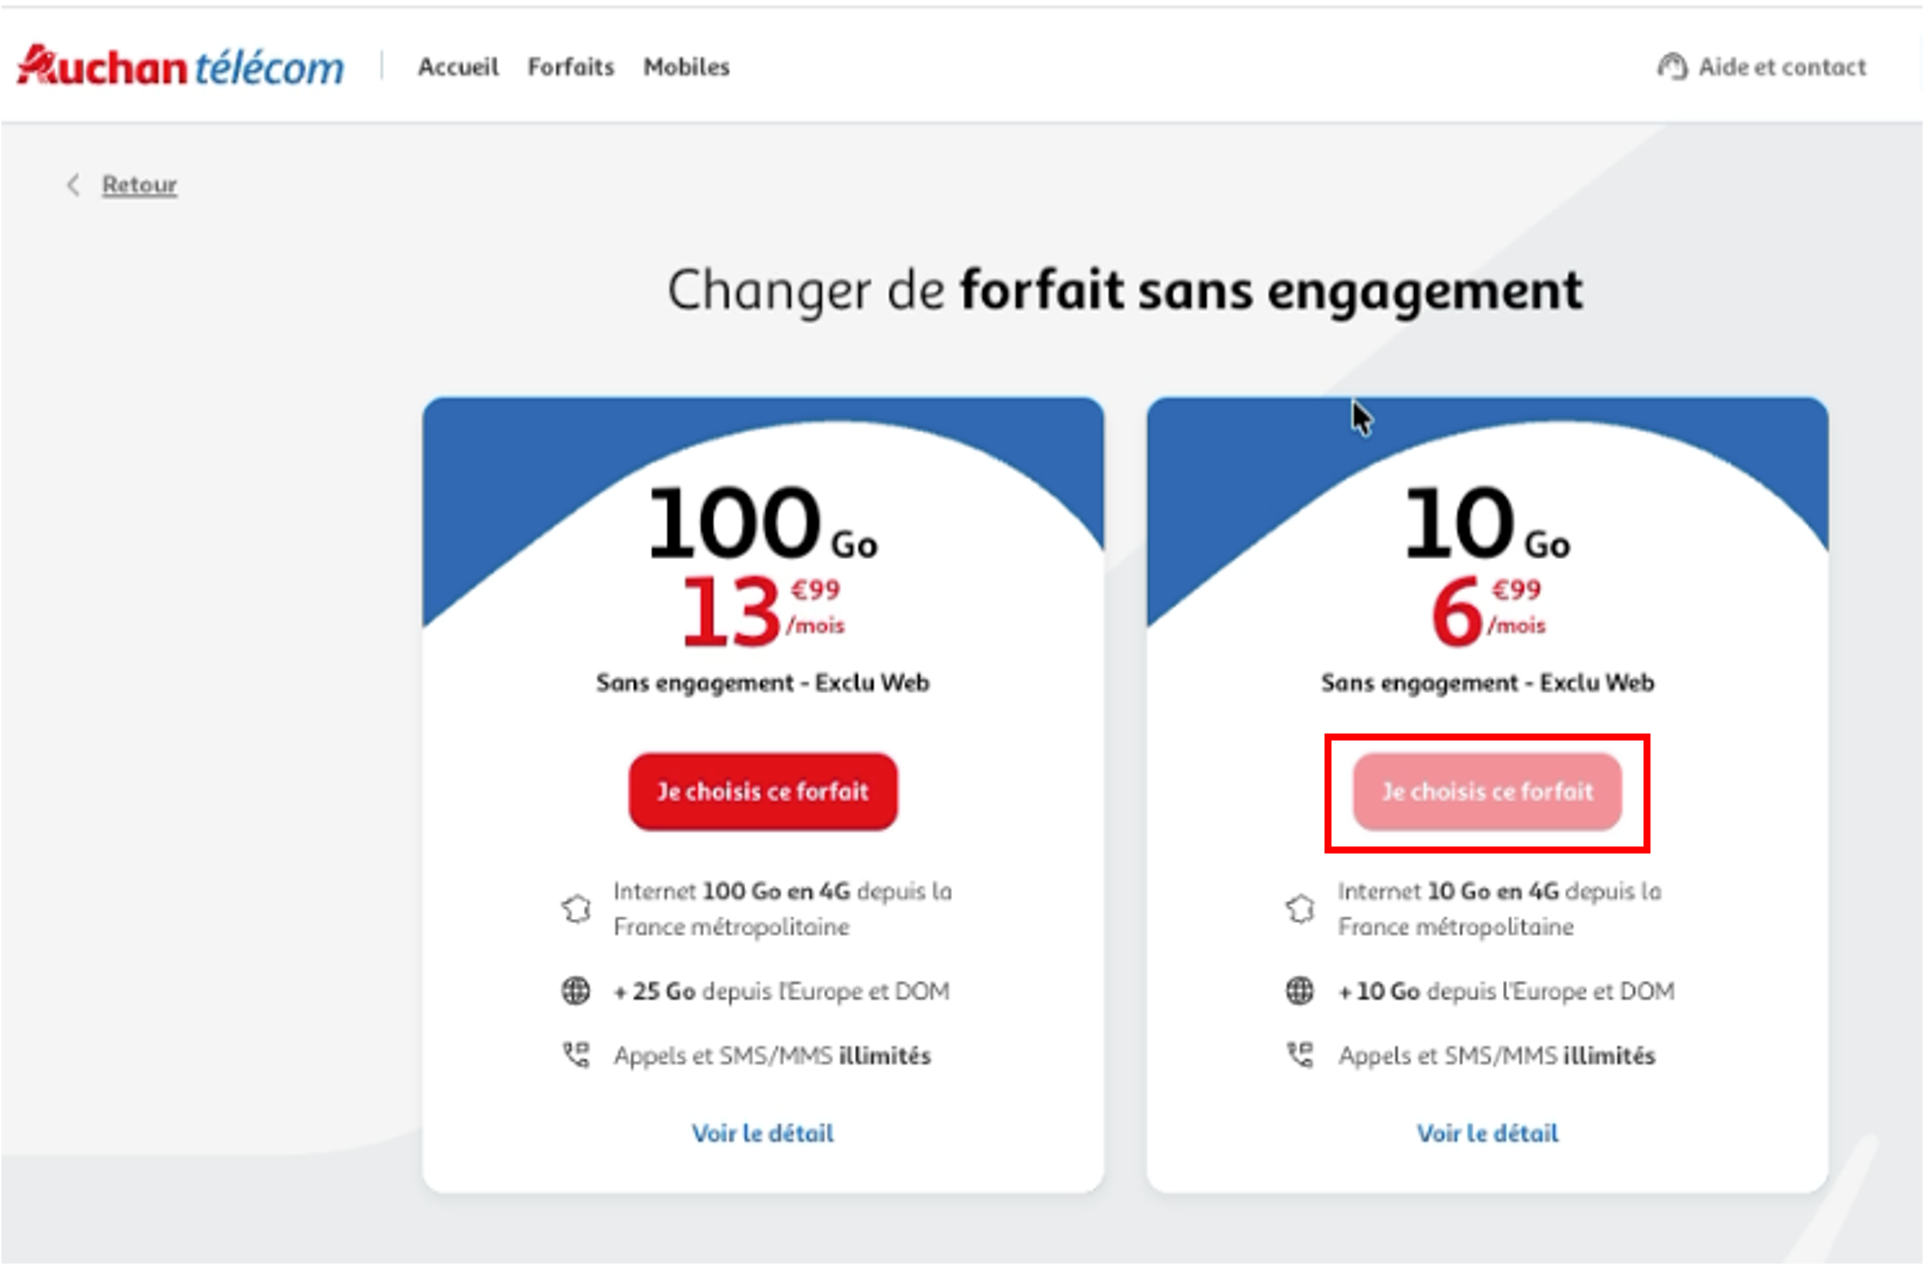Click the globe icon next to '+ 10 Go depuis l'Europe'
Image resolution: width=1925 pixels, height=1265 pixels.
(x=1300, y=992)
